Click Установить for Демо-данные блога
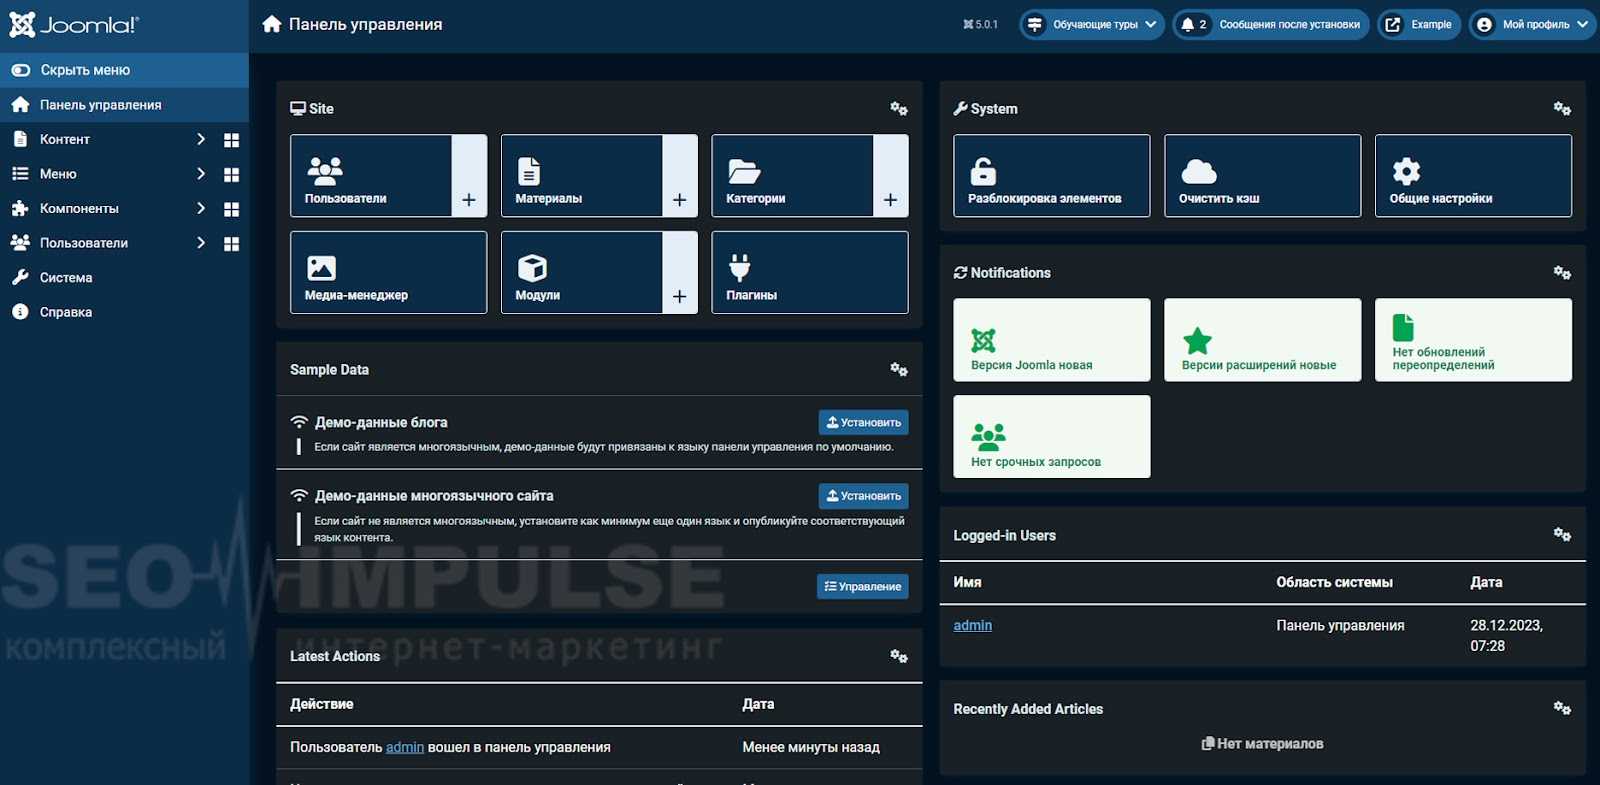This screenshot has height=785, width=1600. click(x=863, y=422)
